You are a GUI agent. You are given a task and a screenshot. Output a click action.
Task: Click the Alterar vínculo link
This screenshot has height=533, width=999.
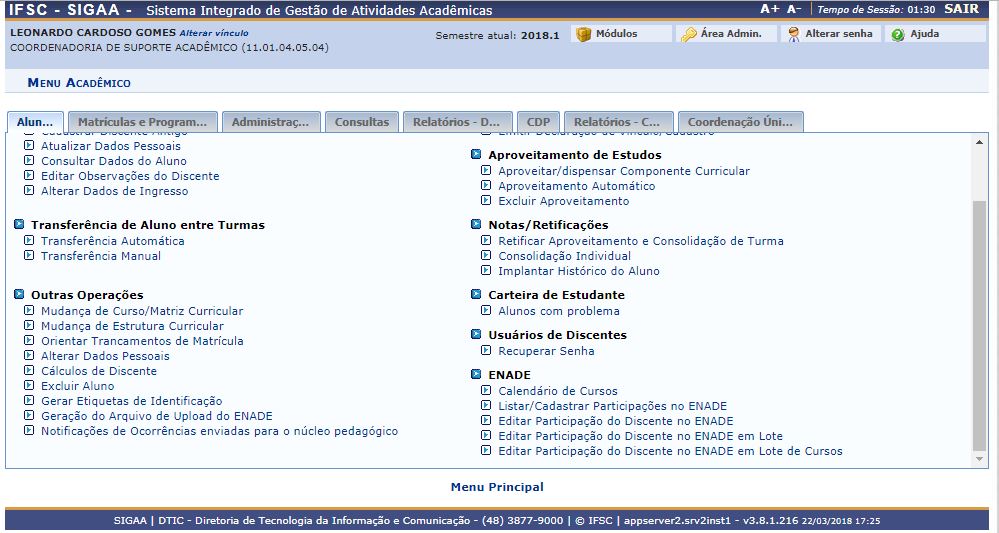click(x=213, y=33)
